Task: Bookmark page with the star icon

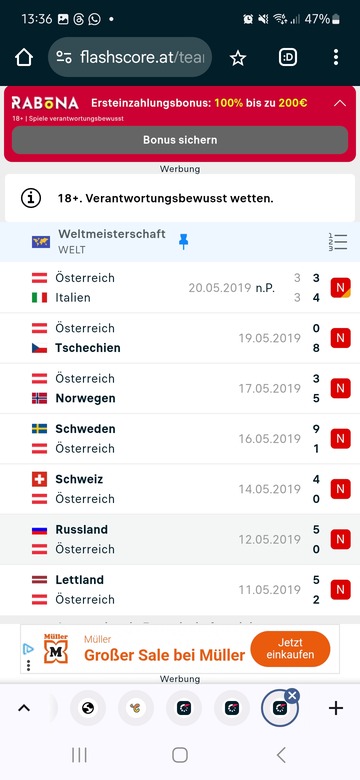Action: [x=238, y=58]
